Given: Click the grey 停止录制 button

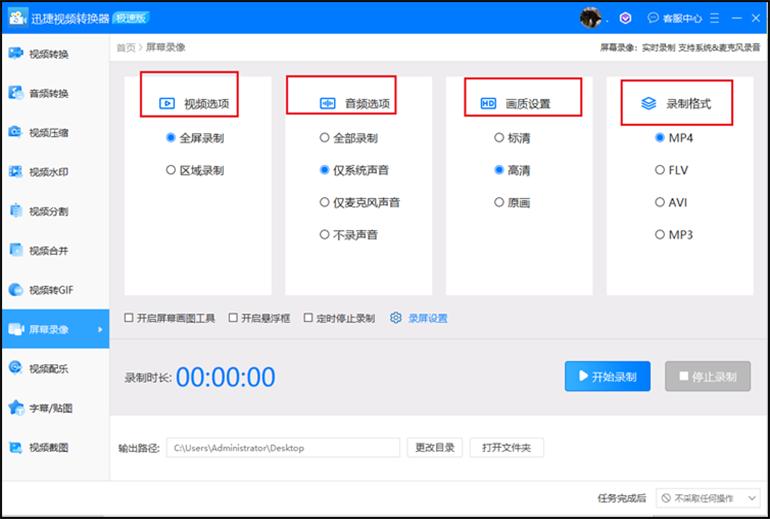Looking at the screenshot, I should (x=708, y=376).
